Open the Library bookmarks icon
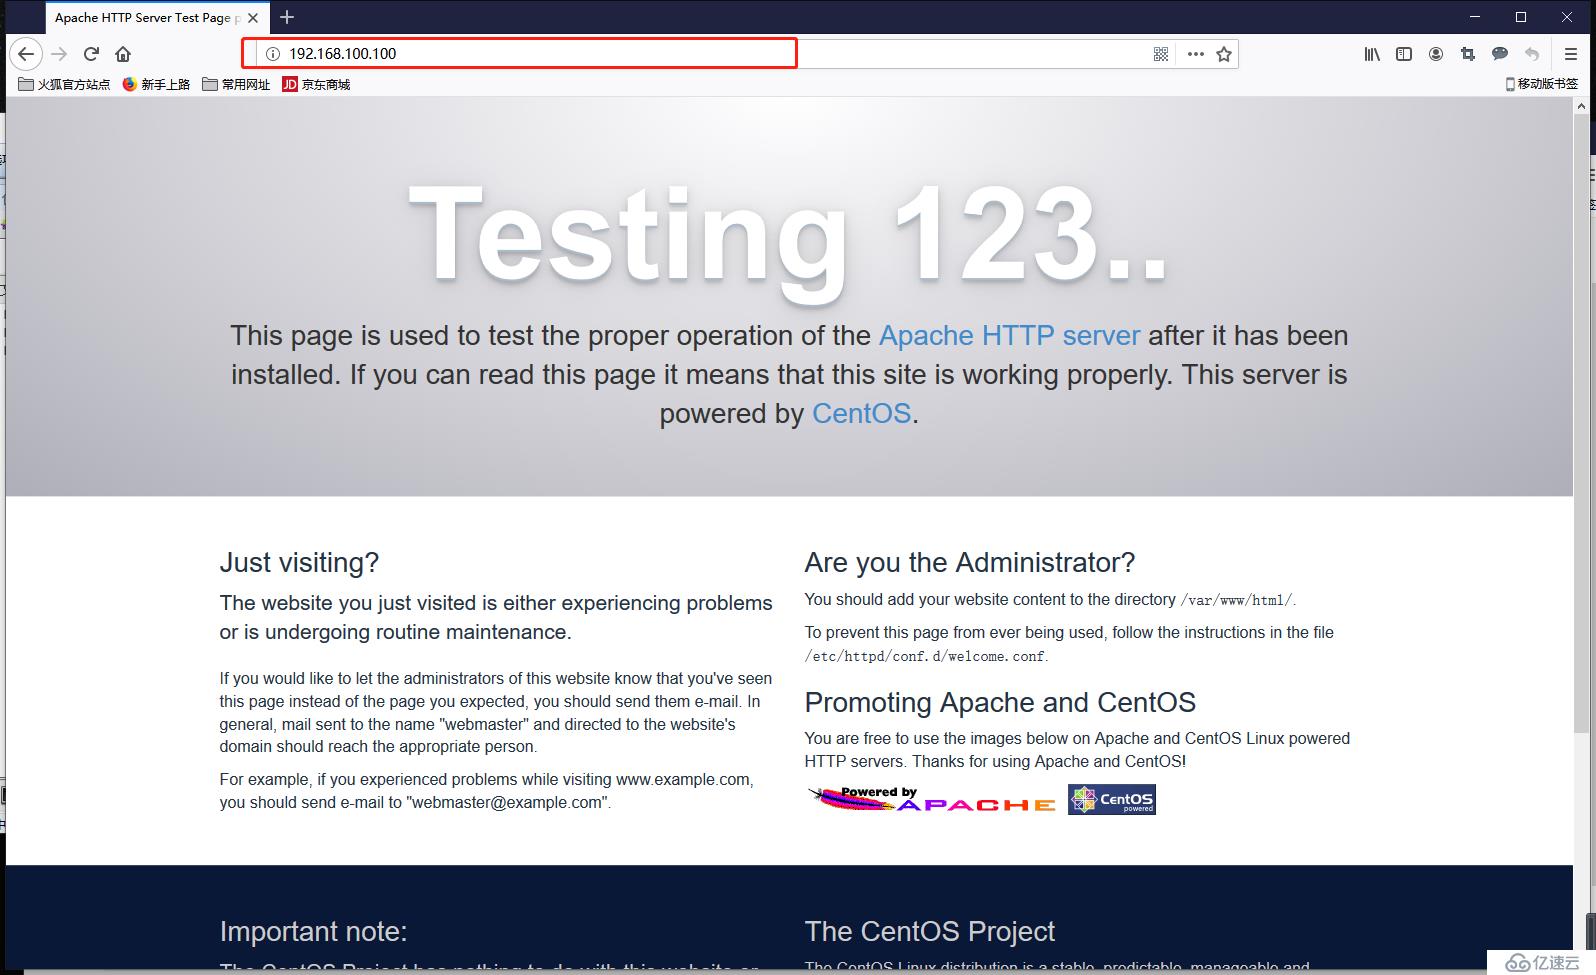The image size is (1596, 975). click(1372, 54)
